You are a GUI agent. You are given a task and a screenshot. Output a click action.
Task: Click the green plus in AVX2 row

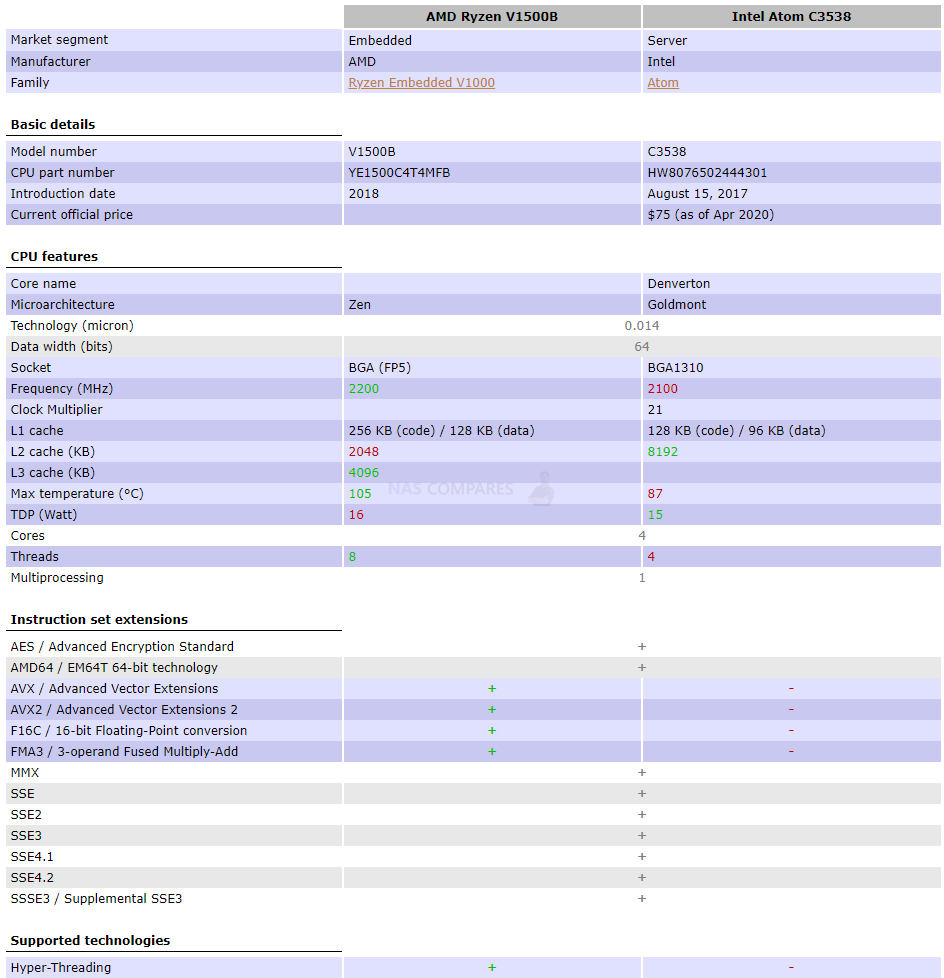click(492, 710)
